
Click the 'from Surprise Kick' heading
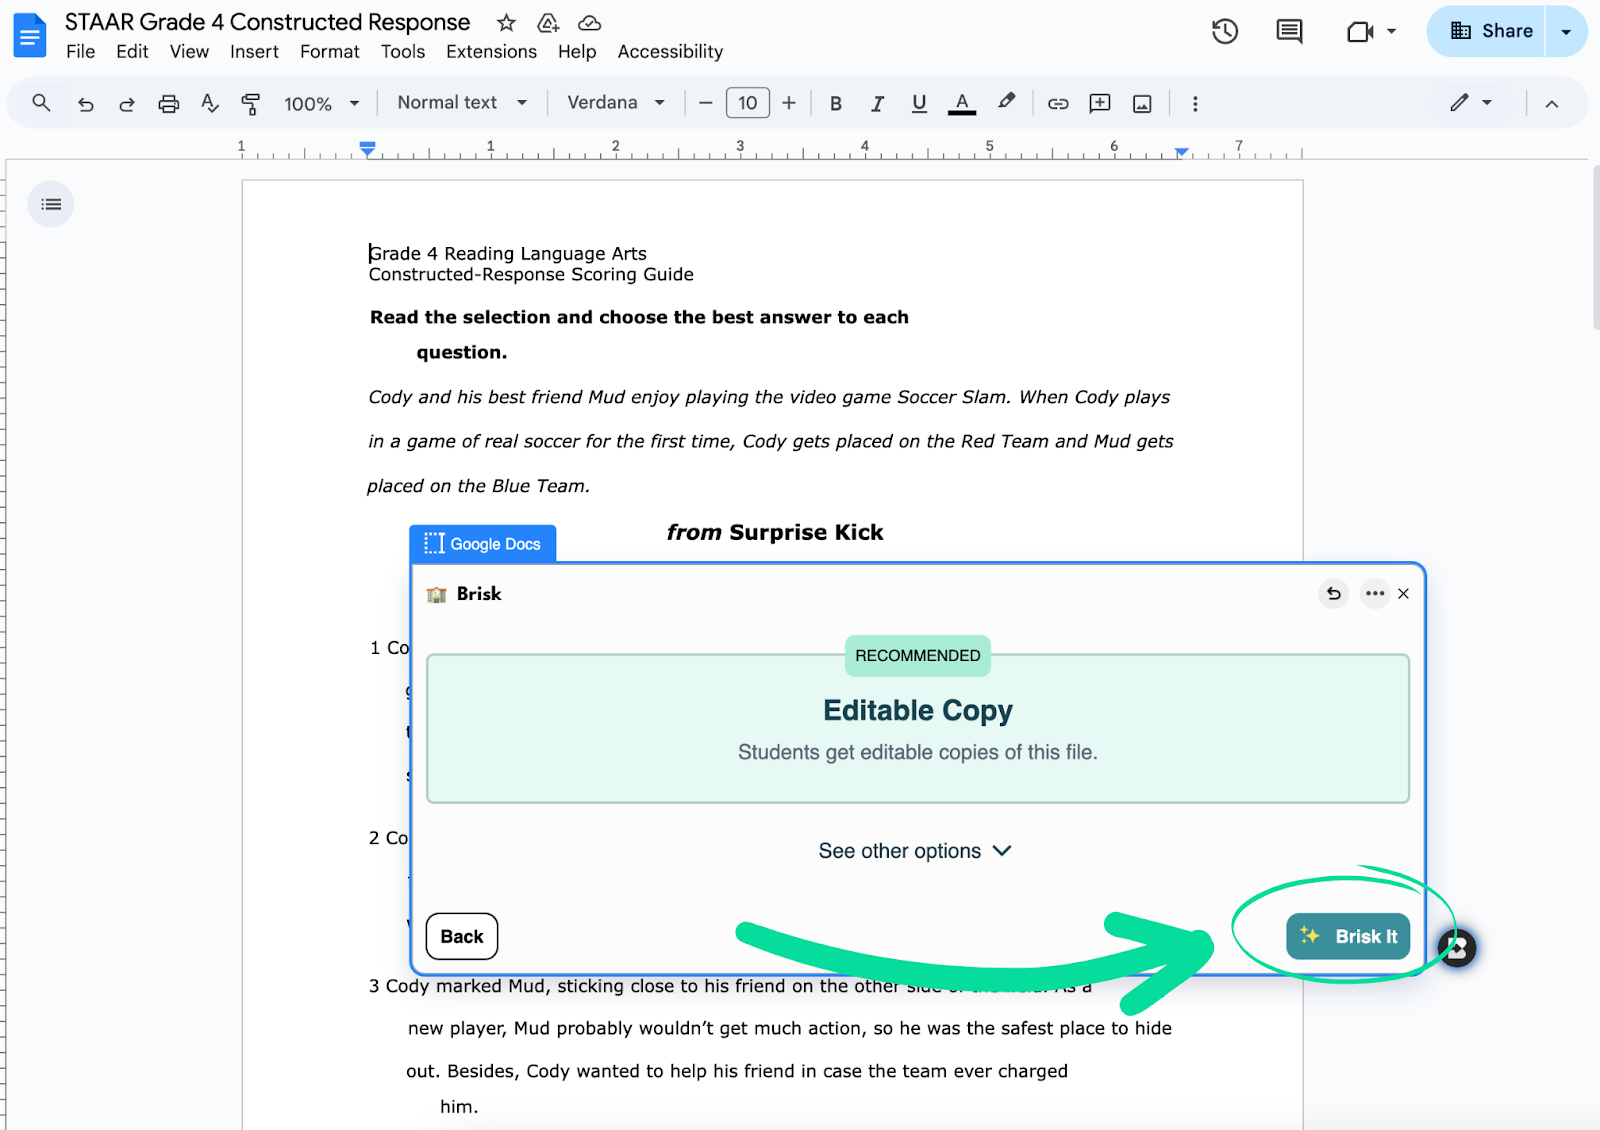(x=775, y=532)
